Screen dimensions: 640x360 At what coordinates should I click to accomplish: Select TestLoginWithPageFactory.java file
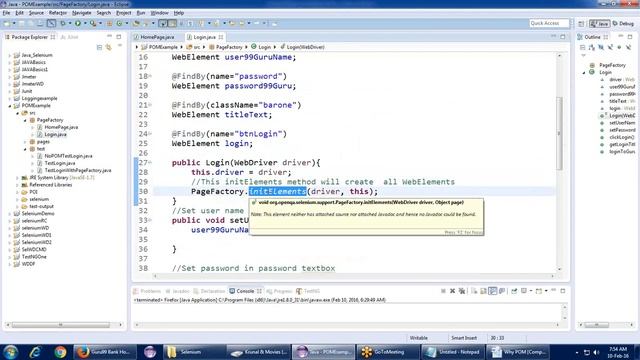point(78,171)
